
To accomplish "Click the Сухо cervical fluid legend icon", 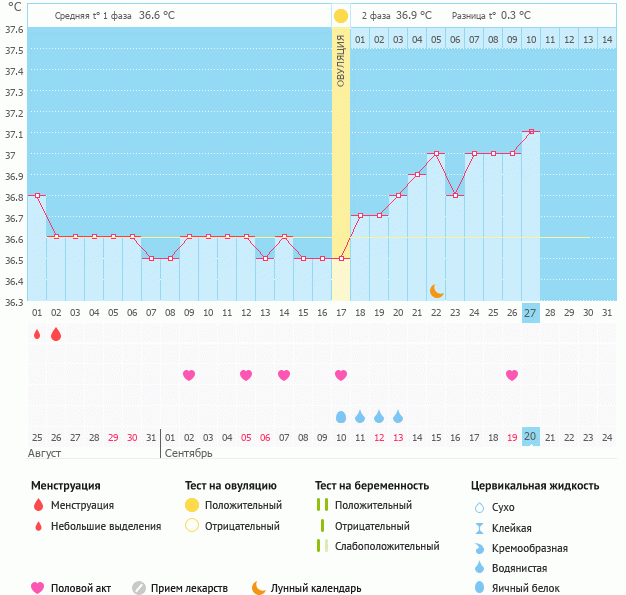I will click(479, 508).
